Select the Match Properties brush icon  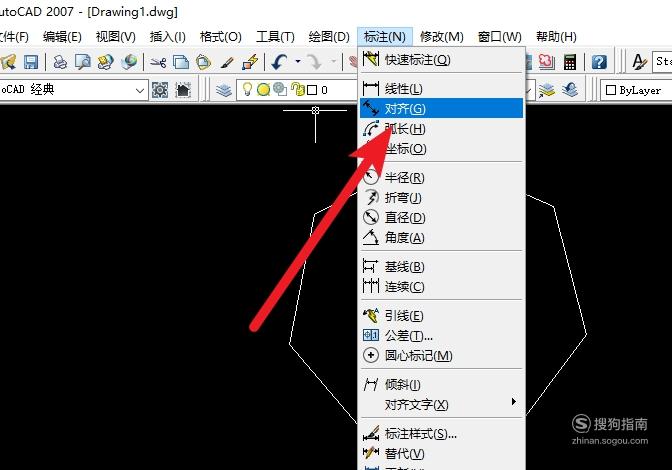(x=227, y=63)
